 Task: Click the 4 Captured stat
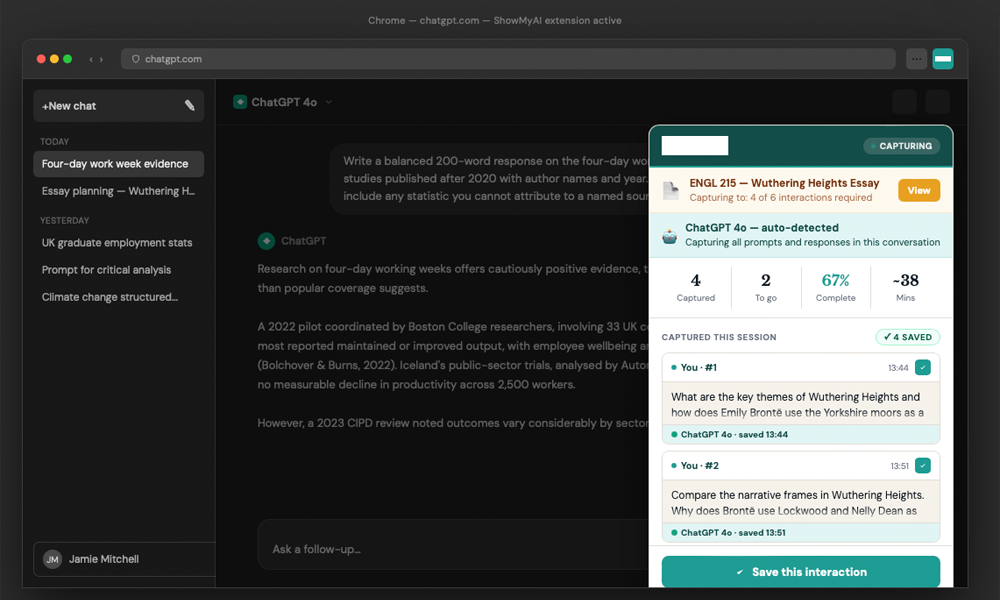[x=696, y=288]
